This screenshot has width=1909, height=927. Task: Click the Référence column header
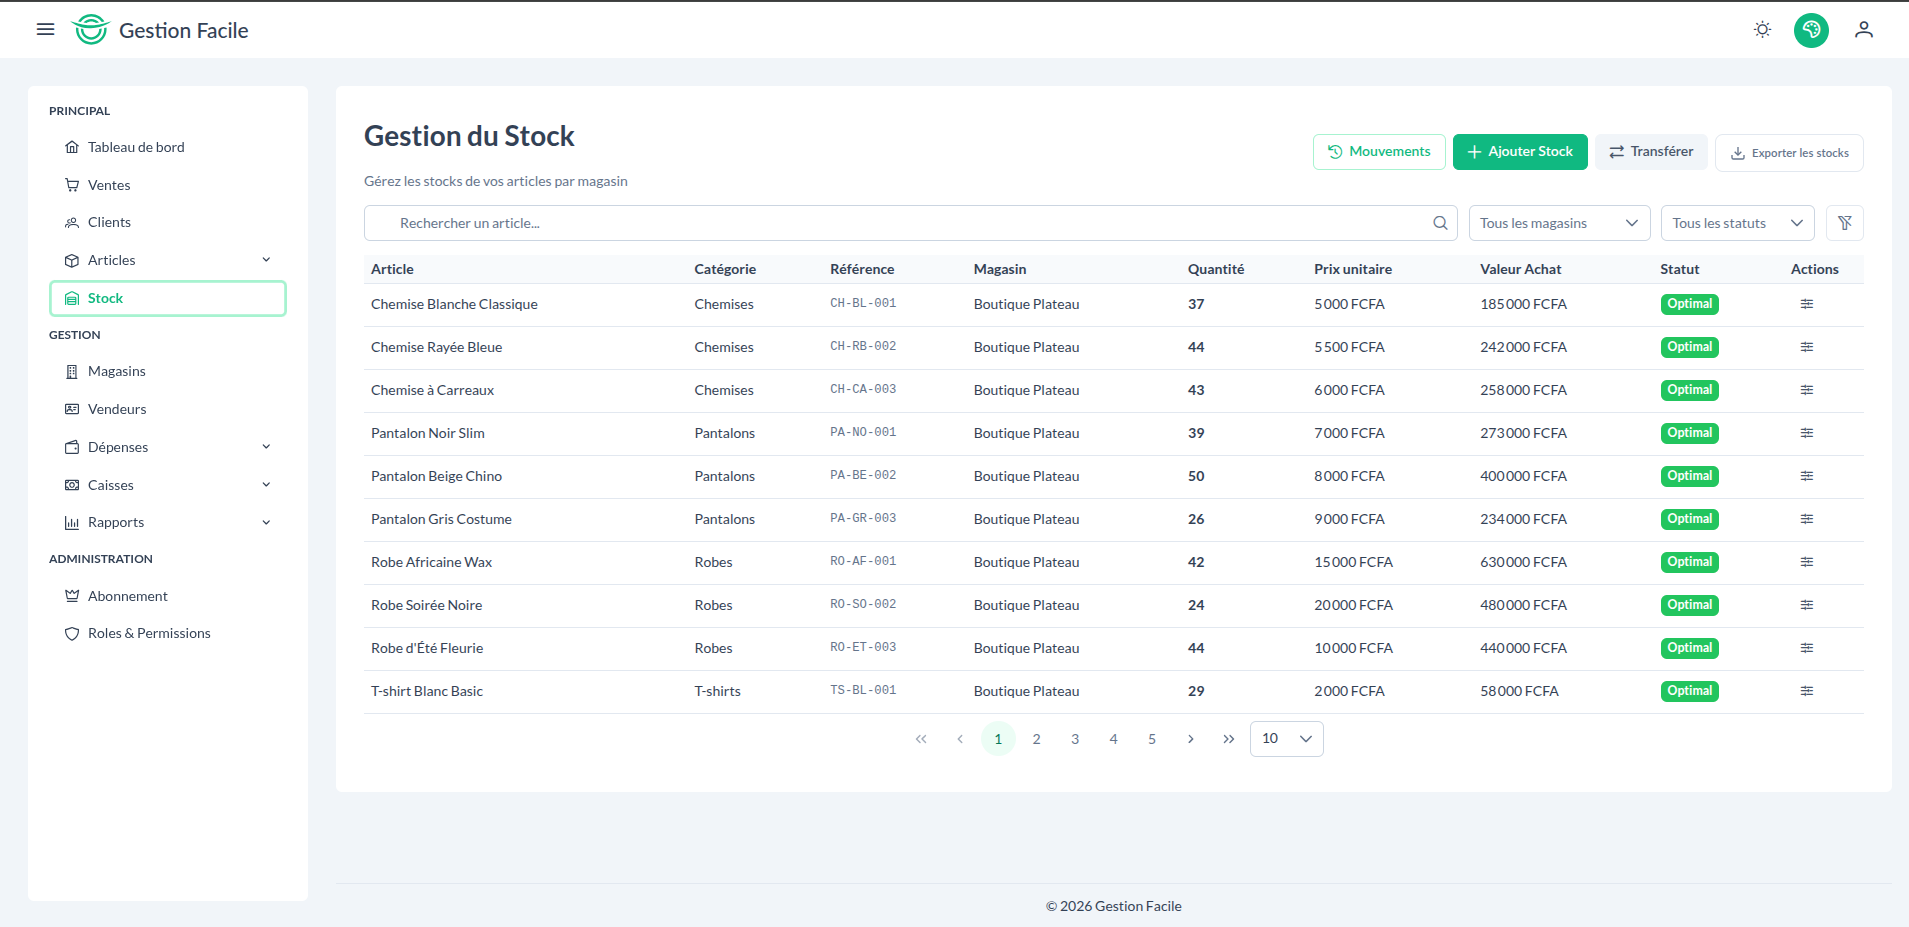point(862,269)
